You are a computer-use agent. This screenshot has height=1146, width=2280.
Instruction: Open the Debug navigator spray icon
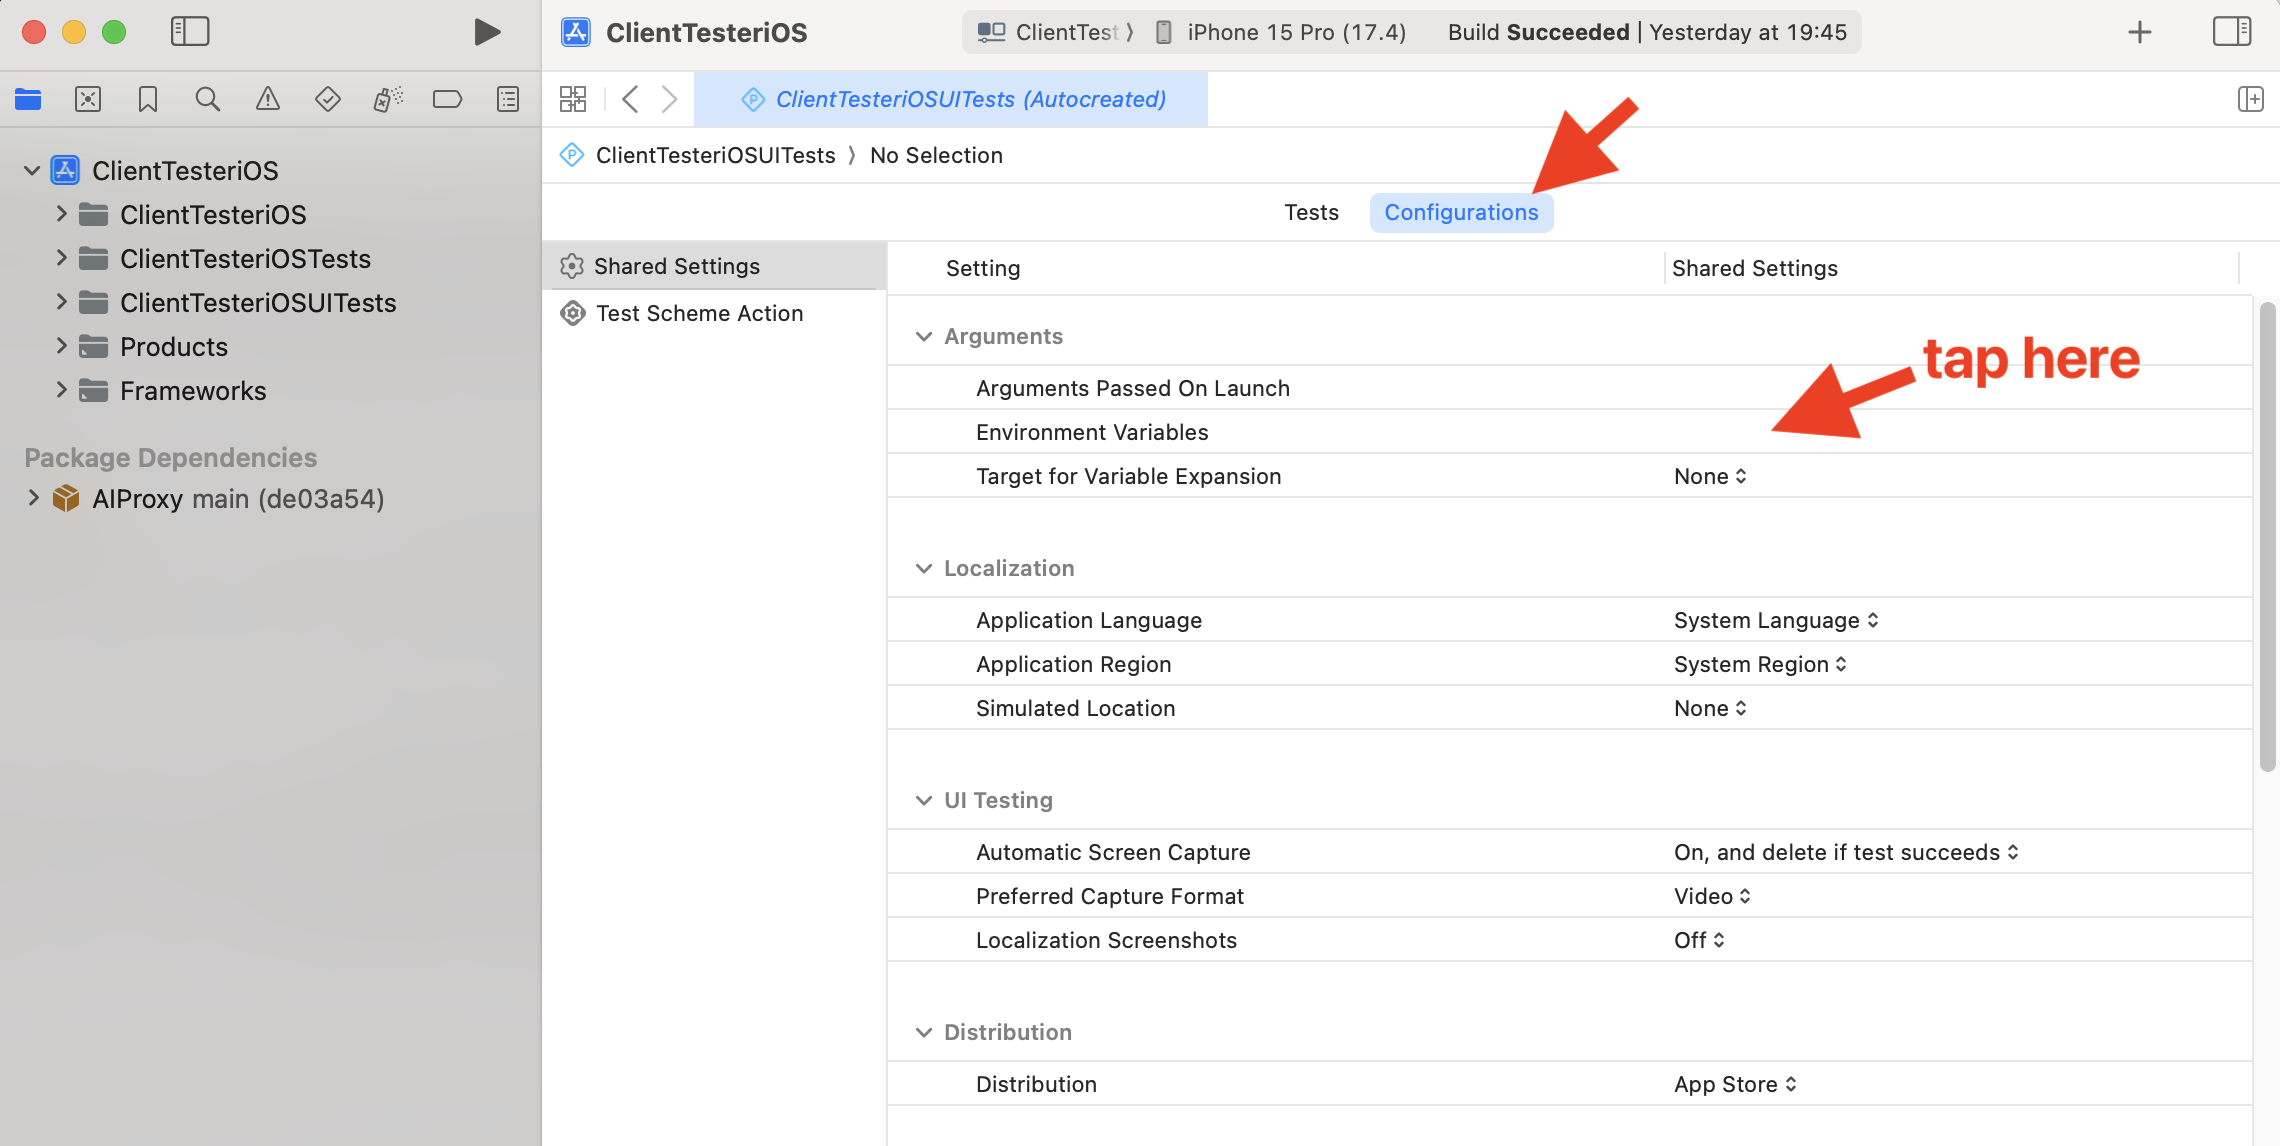pyautogui.click(x=388, y=99)
